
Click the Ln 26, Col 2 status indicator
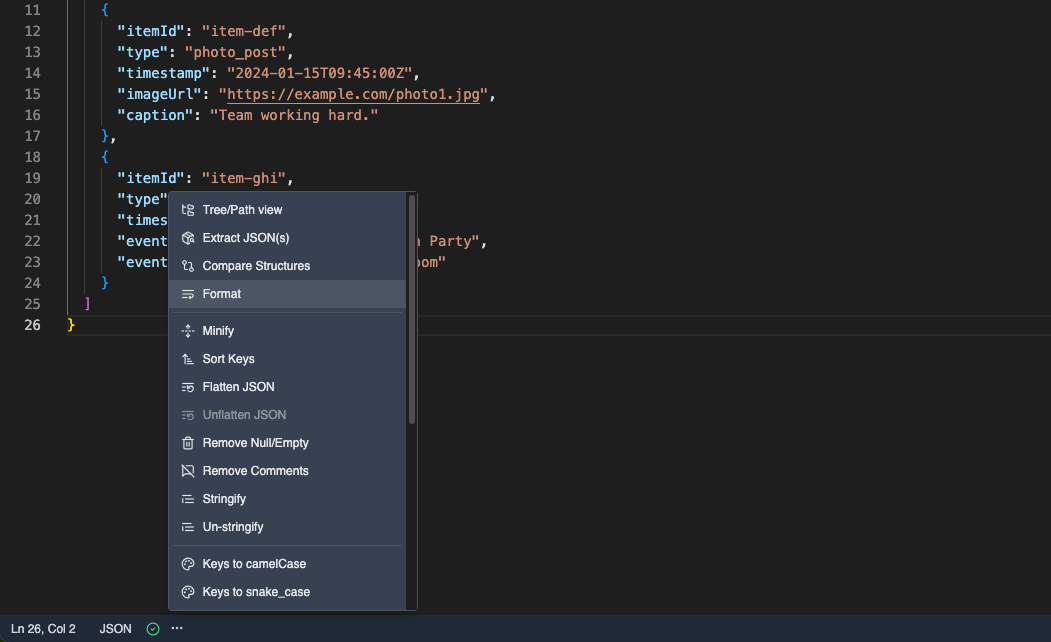(x=44, y=629)
